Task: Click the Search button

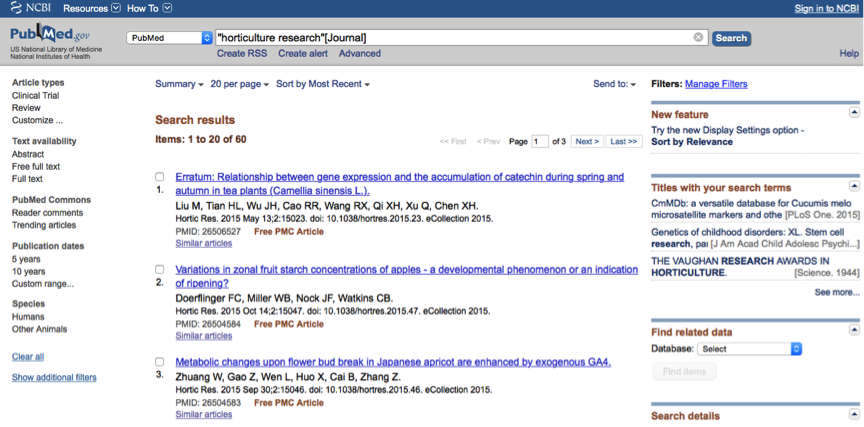Action: (x=731, y=38)
